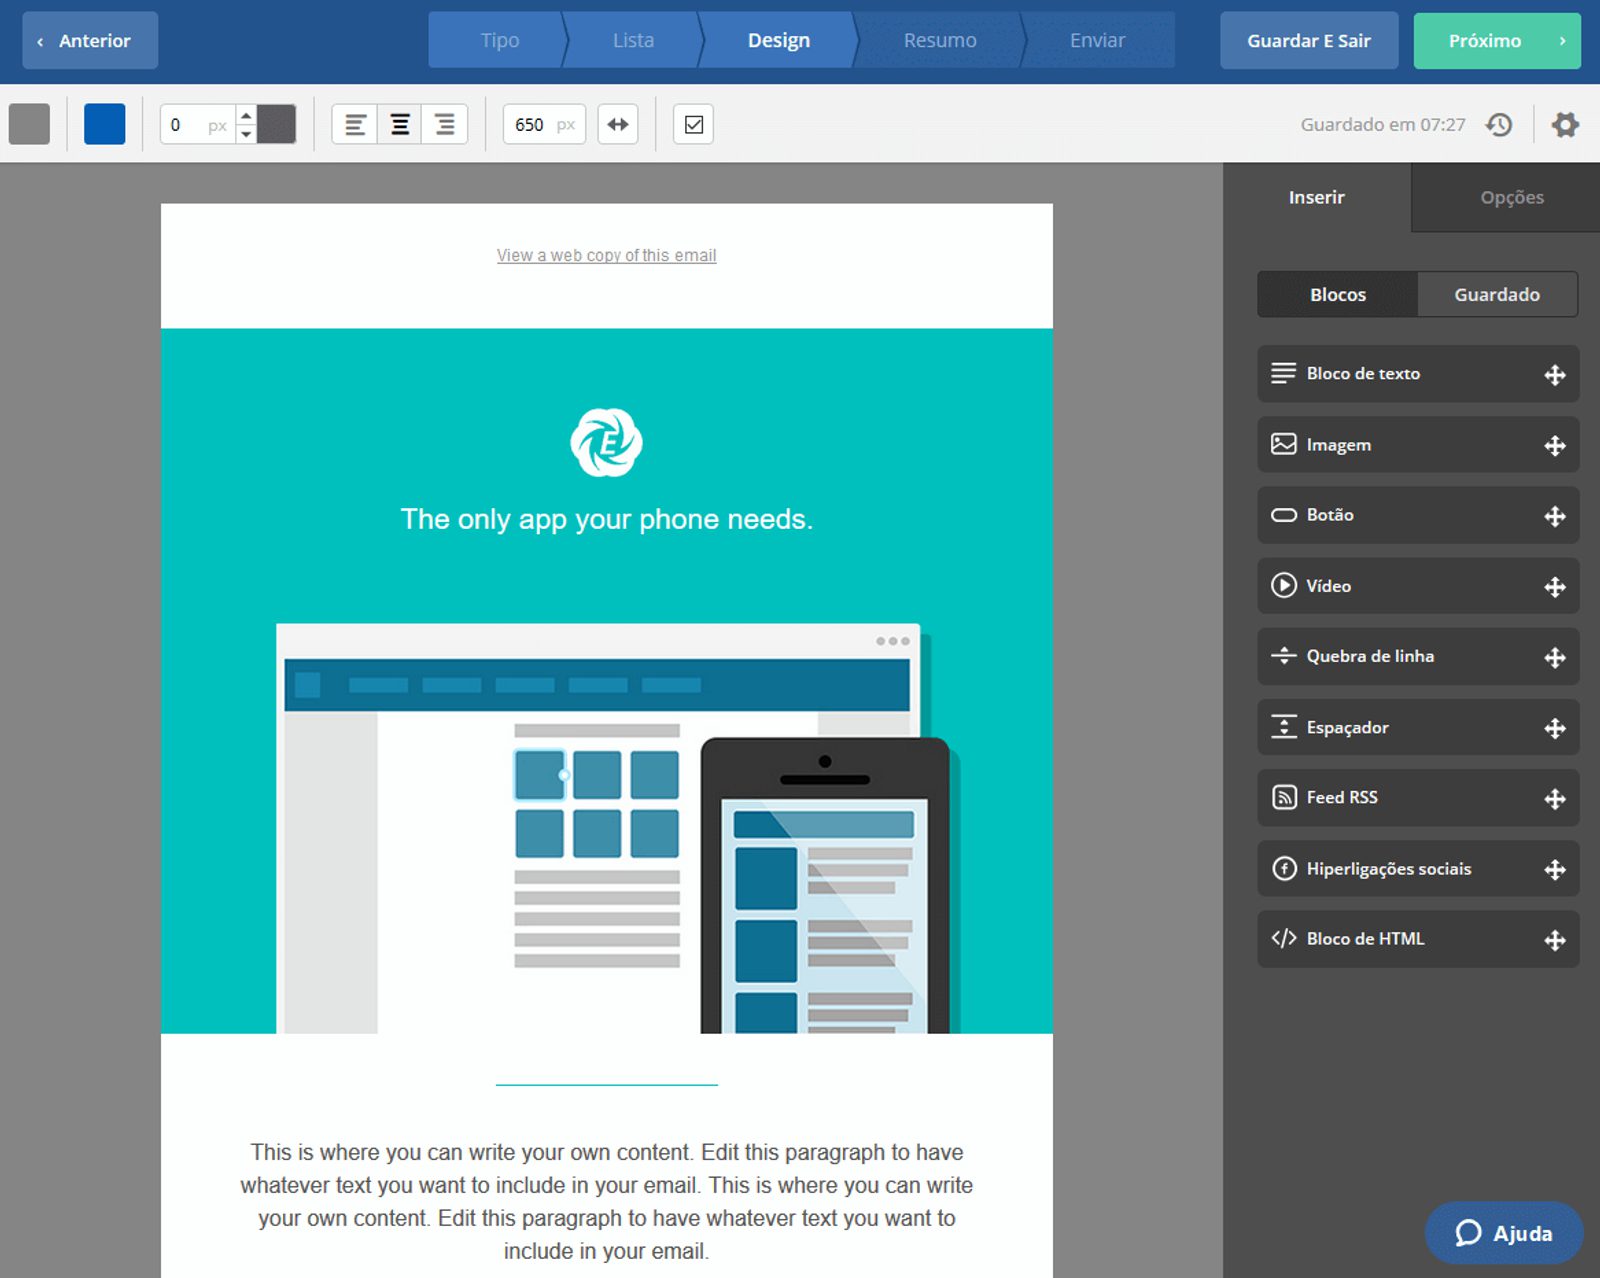Switch block list to Blocos
The image size is (1600, 1278).
1337,295
